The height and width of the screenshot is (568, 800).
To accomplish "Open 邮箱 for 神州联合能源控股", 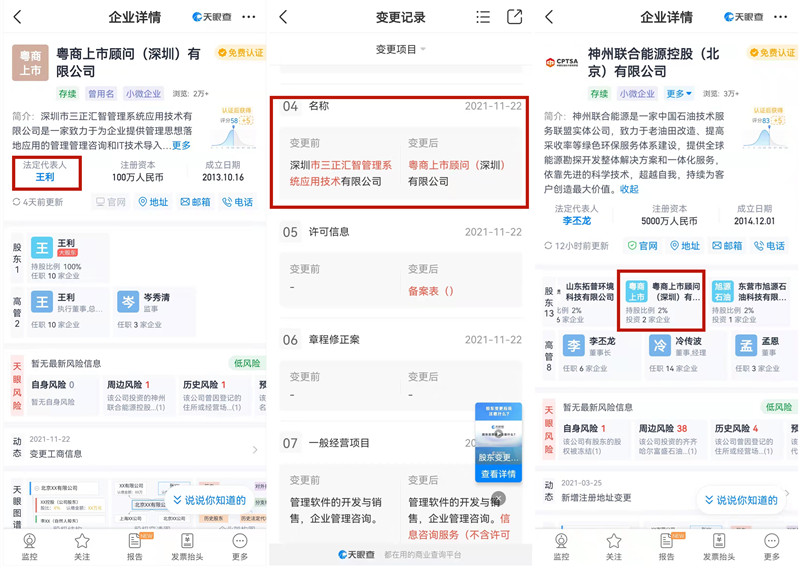I will tap(728, 246).
